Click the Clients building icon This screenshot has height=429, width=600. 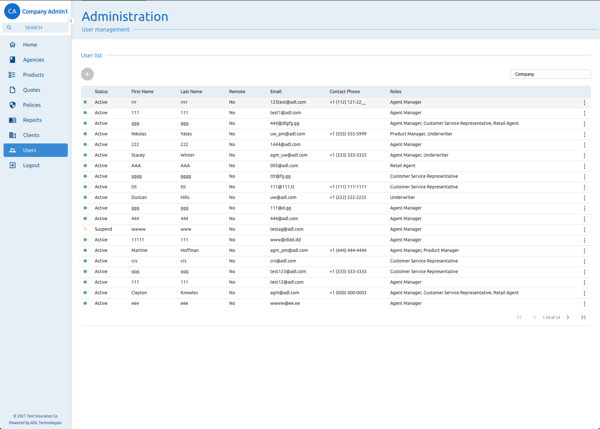click(x=13, y=135)
